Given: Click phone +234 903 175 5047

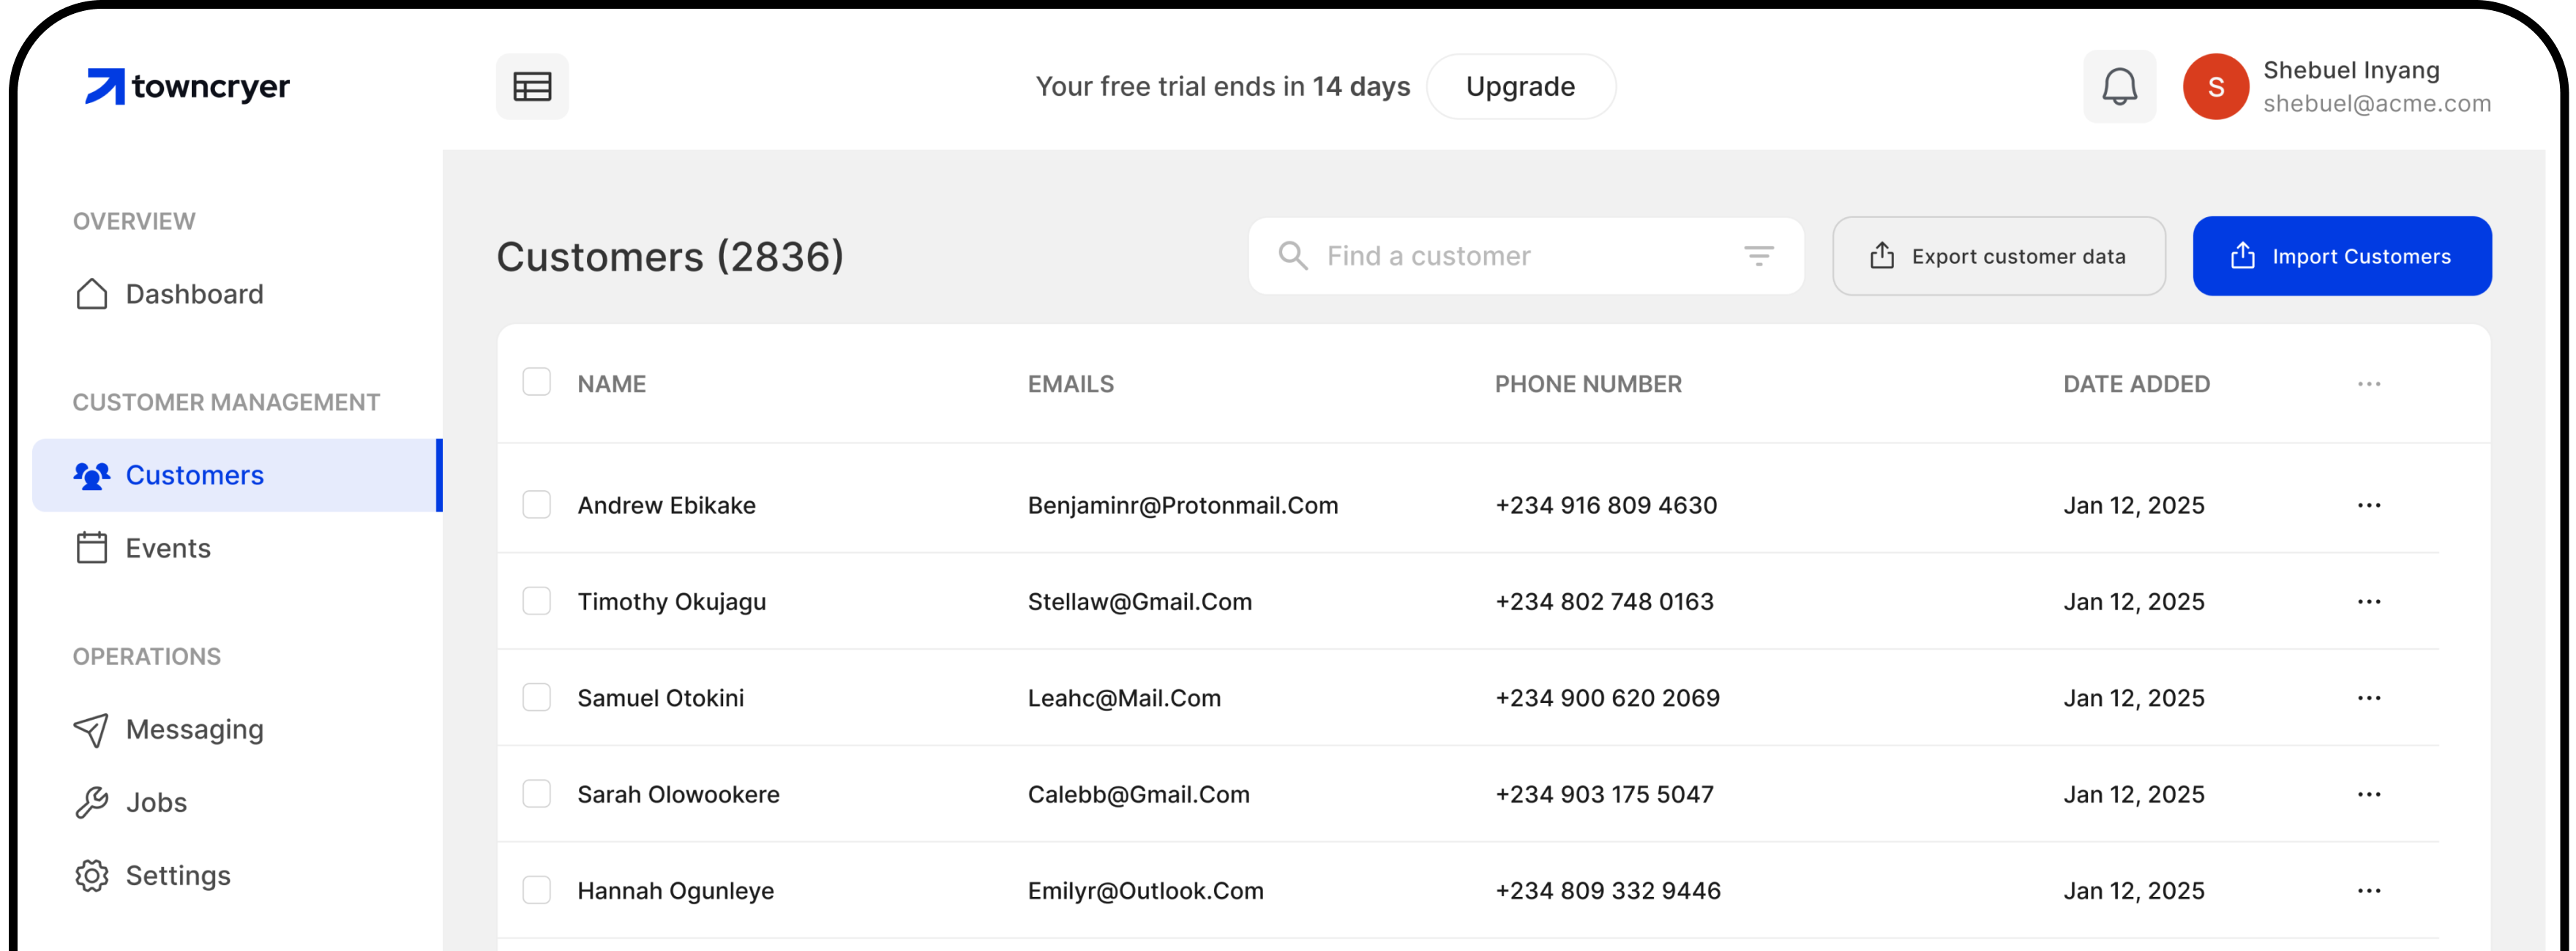Looking at the screenshot, I should pyautogui.click(x=1604, y=794).
